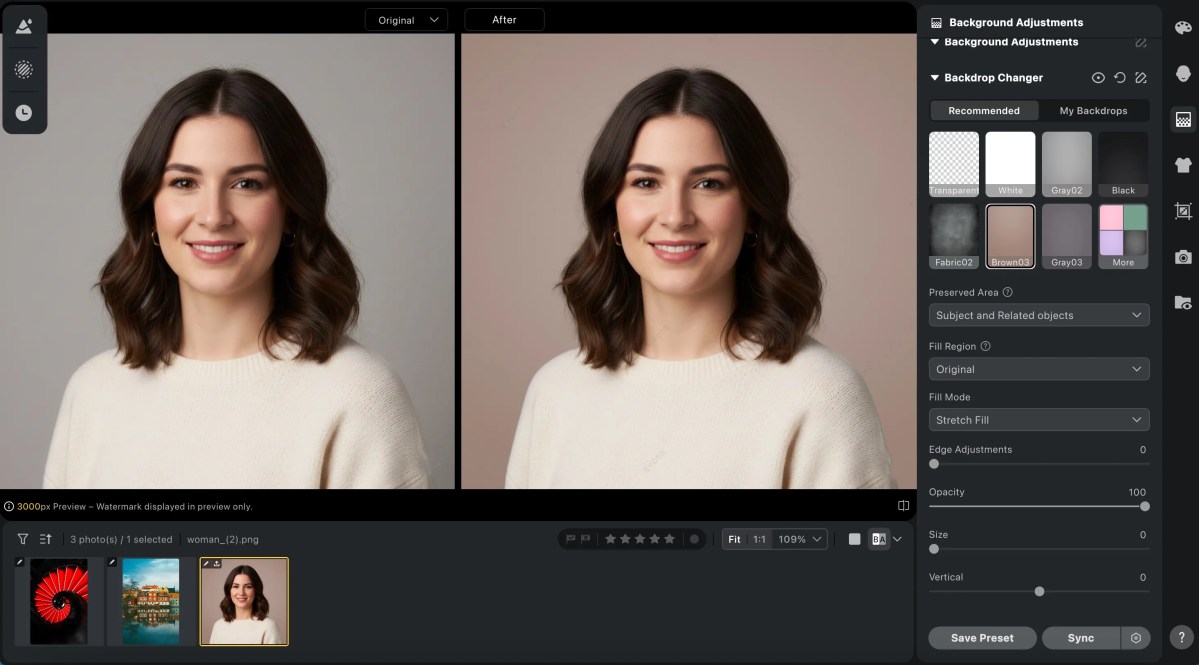Toggle Backdrop Changer preview eye icon
1199x665 pixels.
1097,77
